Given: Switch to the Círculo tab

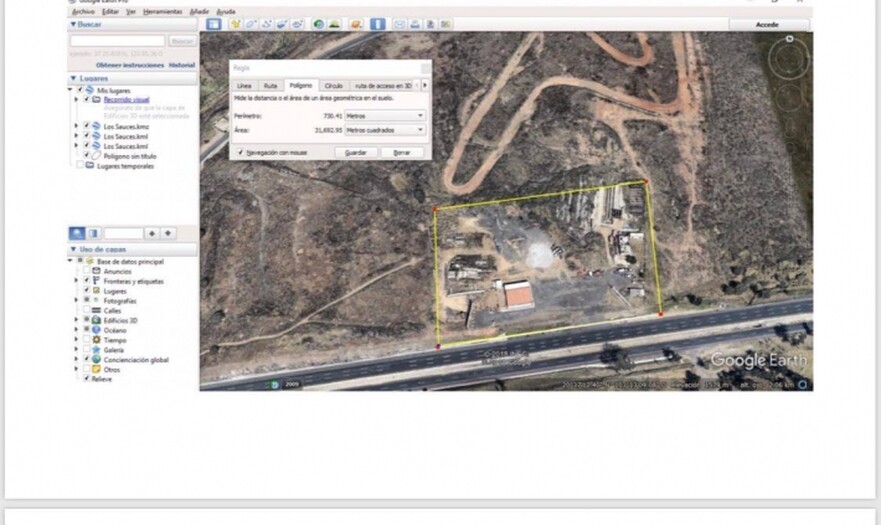Looking at the screenshot, I should 334,86.
